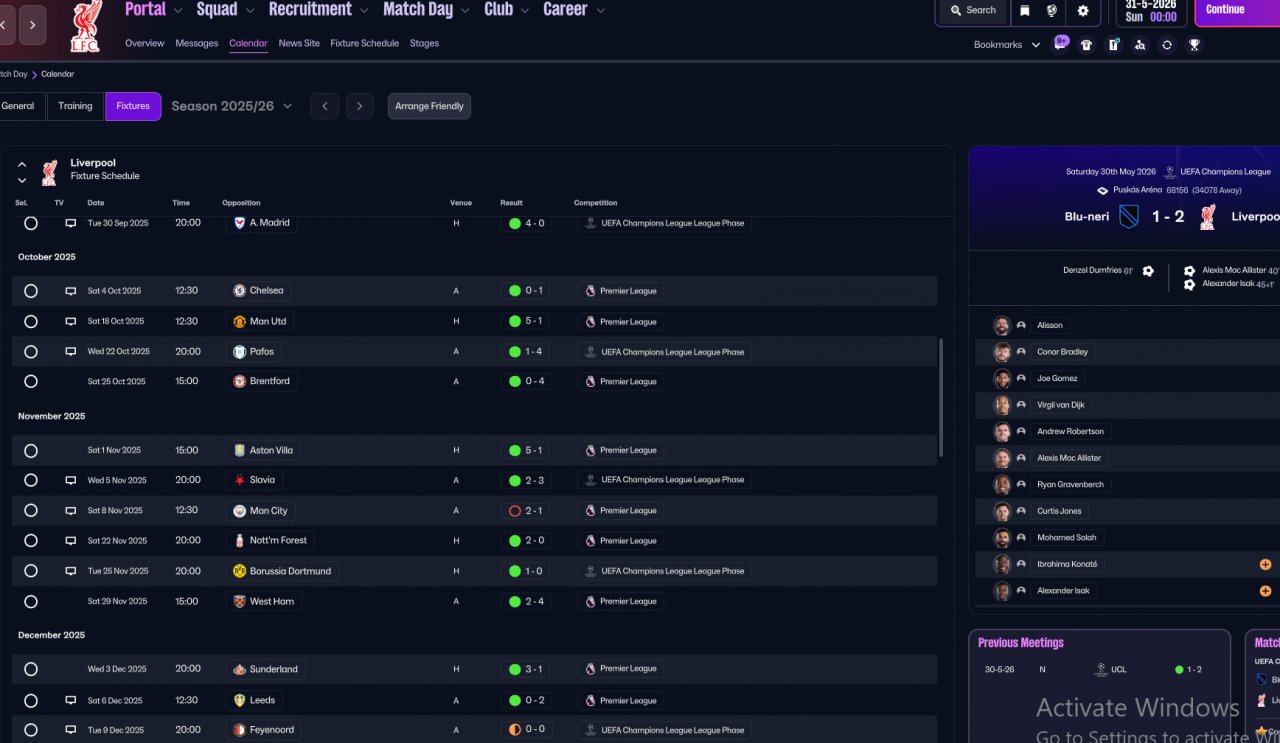The height and width of the screenshot is (743, 1280).
Task: Select the Man Utd fixture radio button
Action: point(31,322)
